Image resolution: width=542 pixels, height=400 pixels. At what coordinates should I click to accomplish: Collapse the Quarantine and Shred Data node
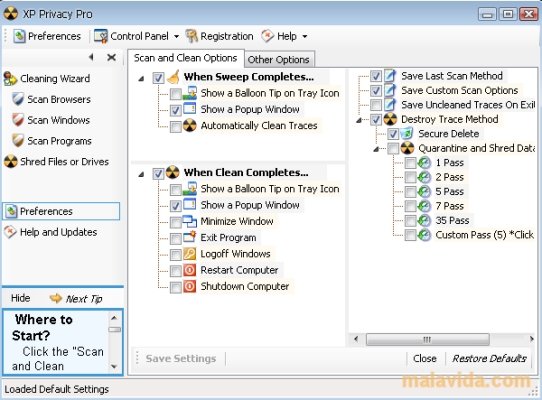tap(376, 149)
